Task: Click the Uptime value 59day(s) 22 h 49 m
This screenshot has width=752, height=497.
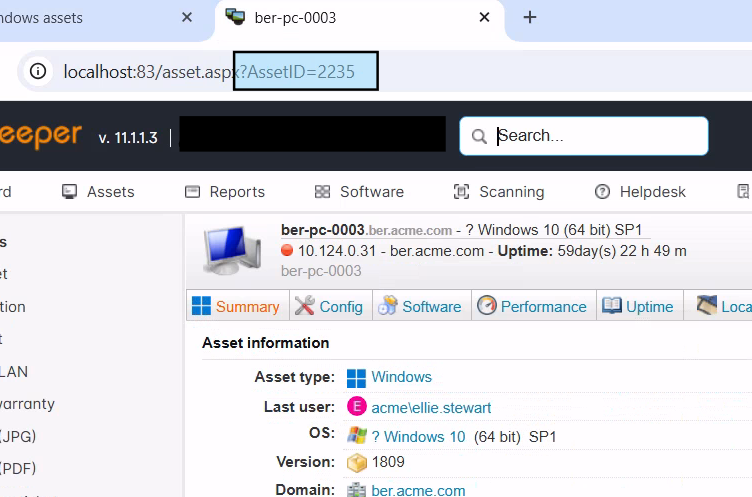Action: pyautogui.click(x=622, y=251)
